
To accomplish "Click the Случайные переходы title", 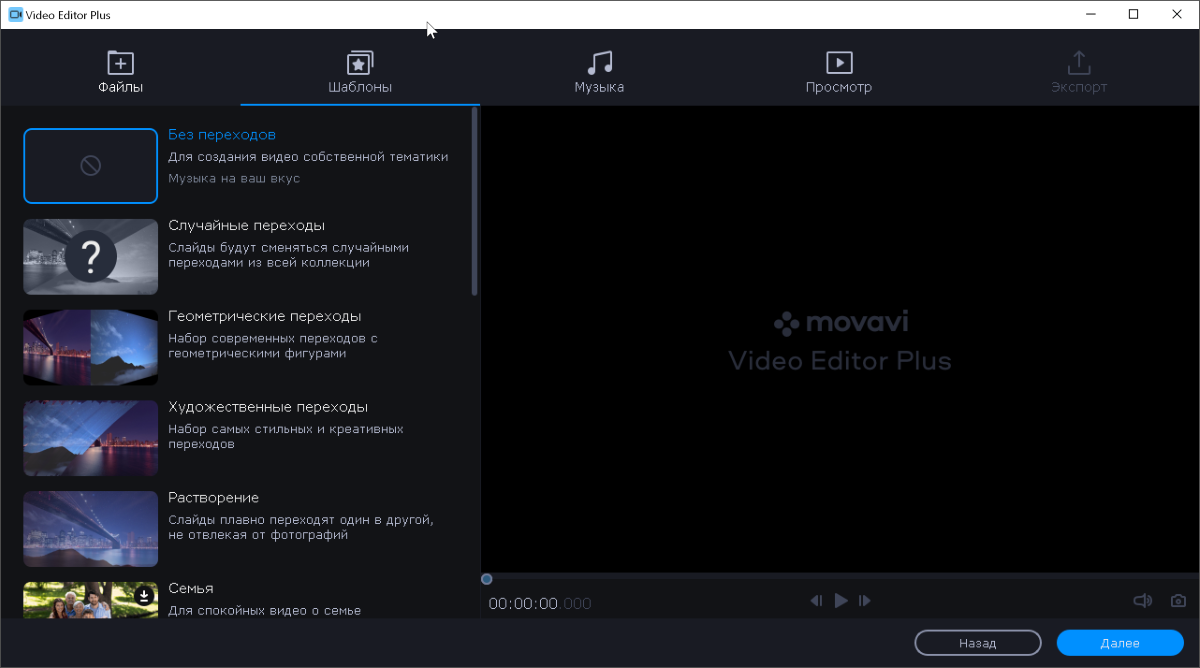I will click(246, 225).
